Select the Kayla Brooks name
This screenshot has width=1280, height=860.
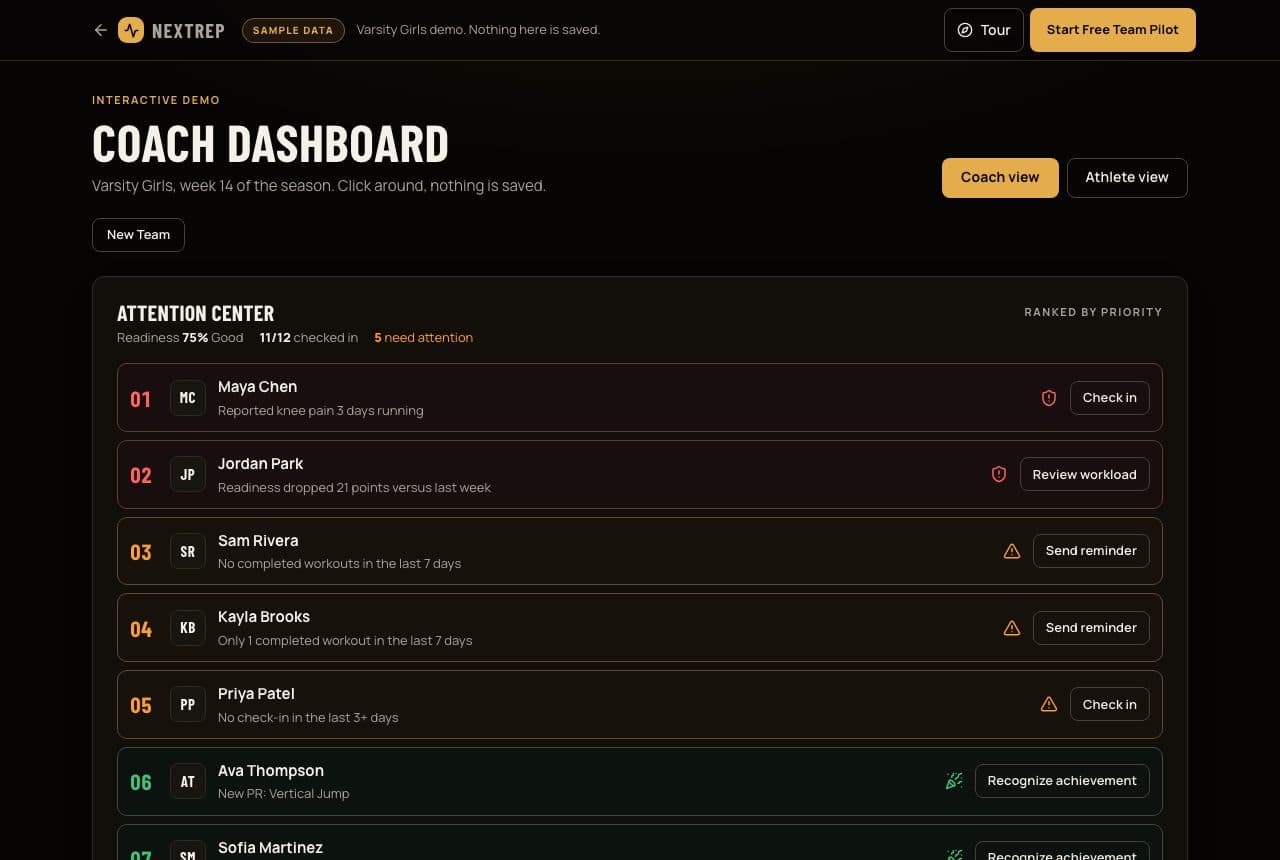point(264,617)
